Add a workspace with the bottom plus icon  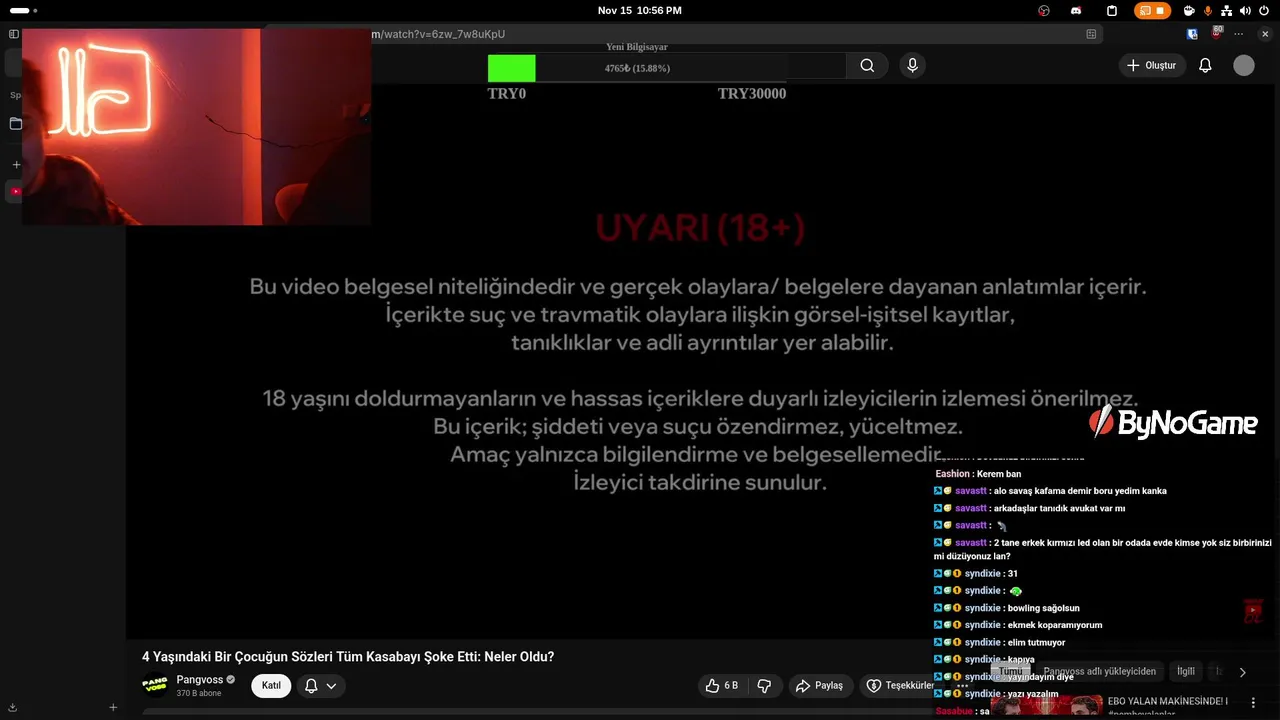click(x=113, y=707)
